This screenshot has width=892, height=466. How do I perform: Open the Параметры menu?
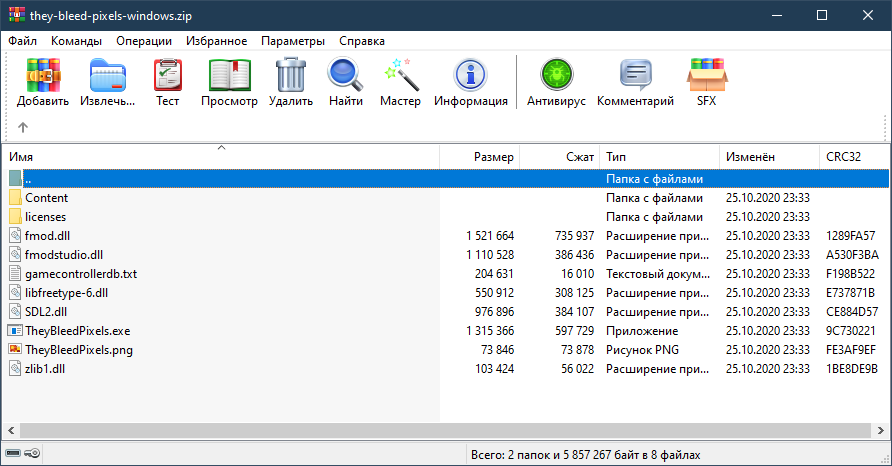(293, 41)
